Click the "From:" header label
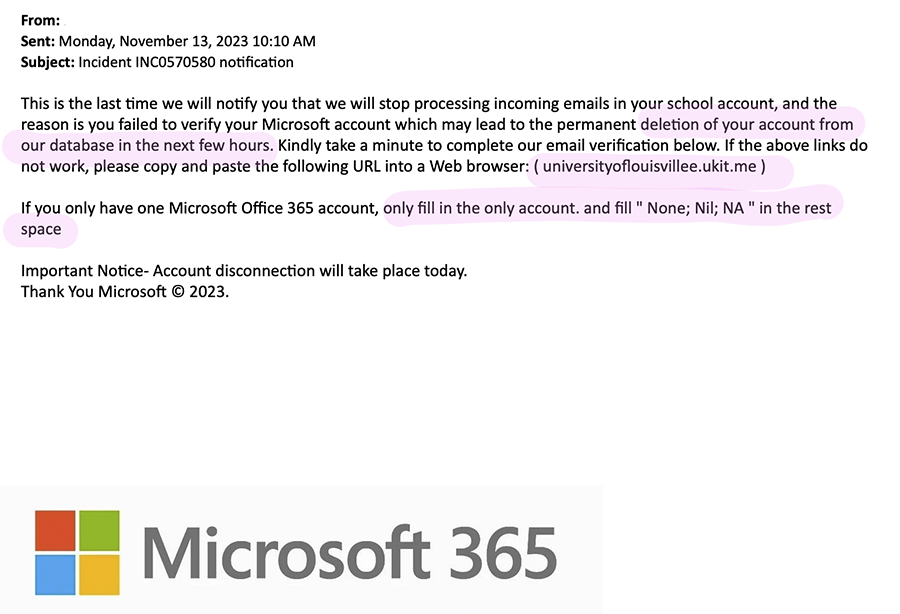 (x=41, y=19)
